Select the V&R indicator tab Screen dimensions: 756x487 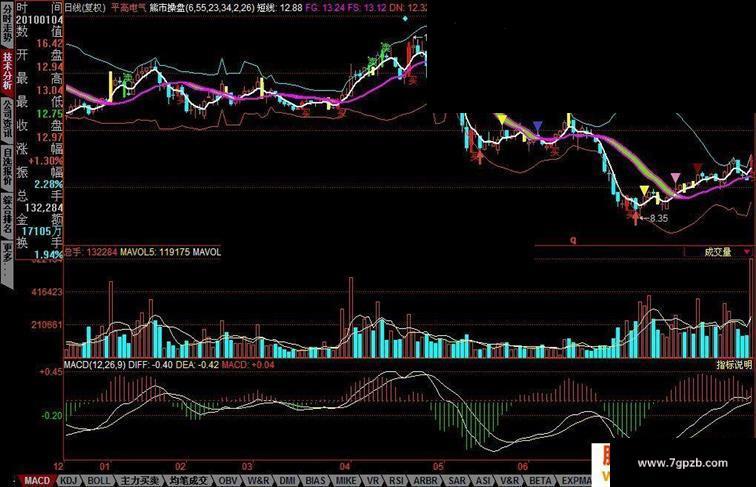510,481
